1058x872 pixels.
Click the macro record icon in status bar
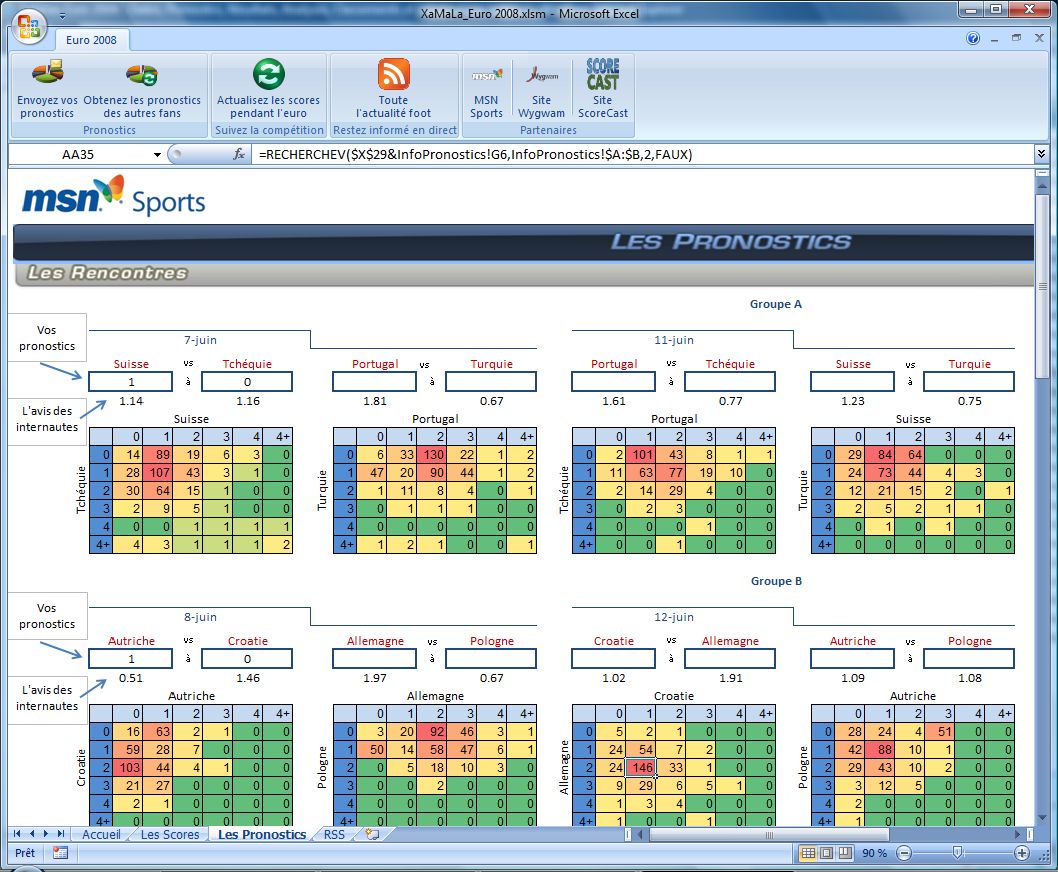[x=60, y=853]
